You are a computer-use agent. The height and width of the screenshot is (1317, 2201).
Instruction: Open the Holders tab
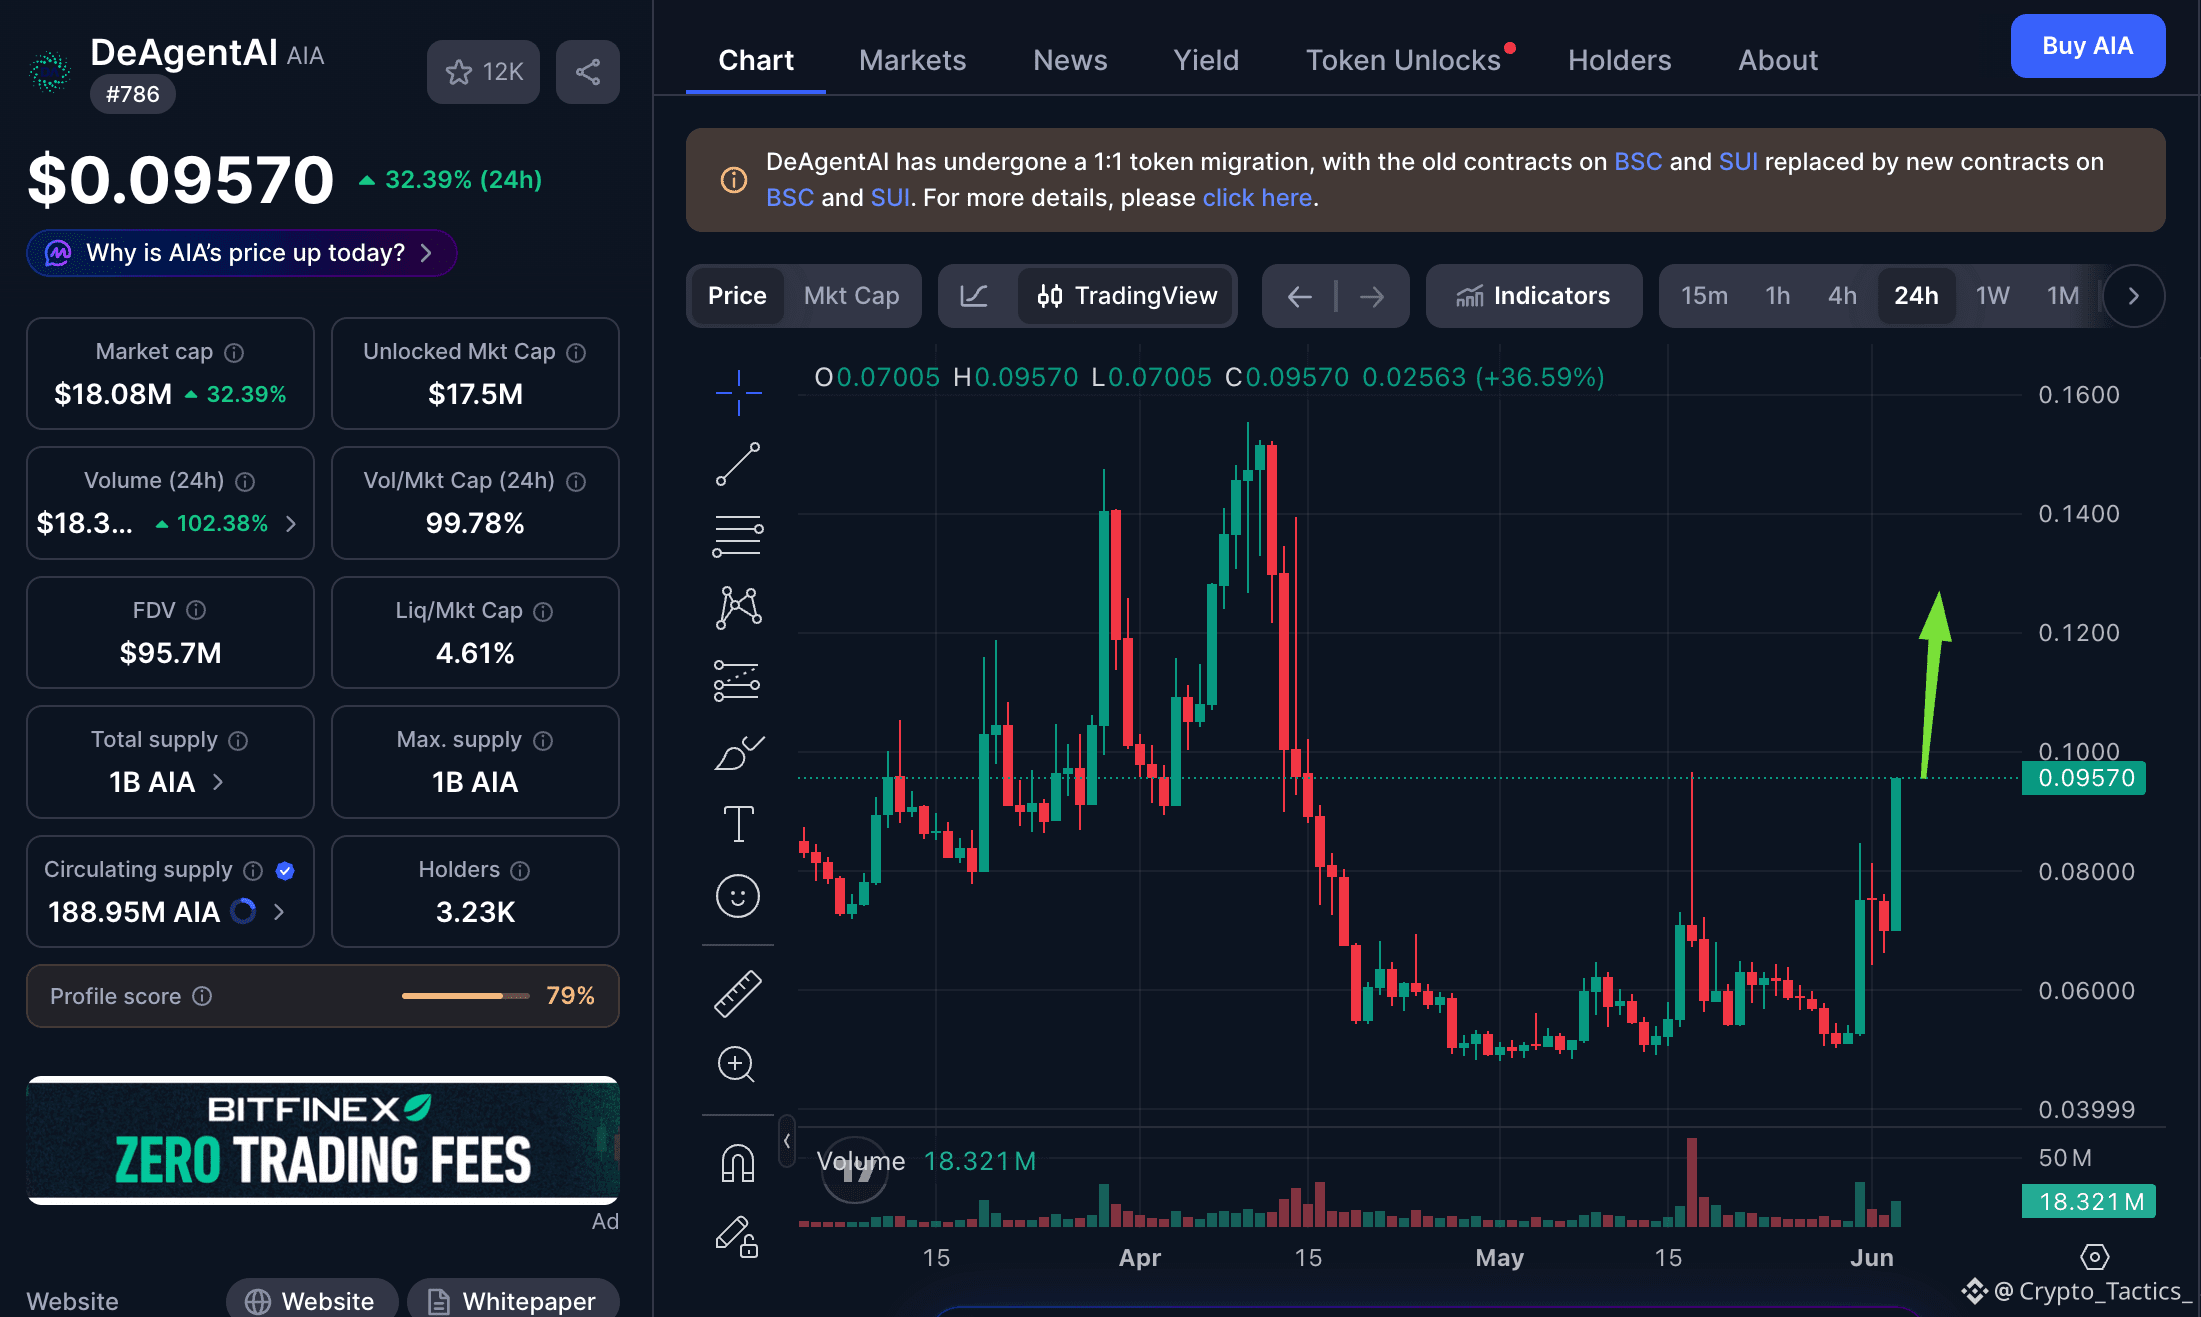click(1619, 60)
